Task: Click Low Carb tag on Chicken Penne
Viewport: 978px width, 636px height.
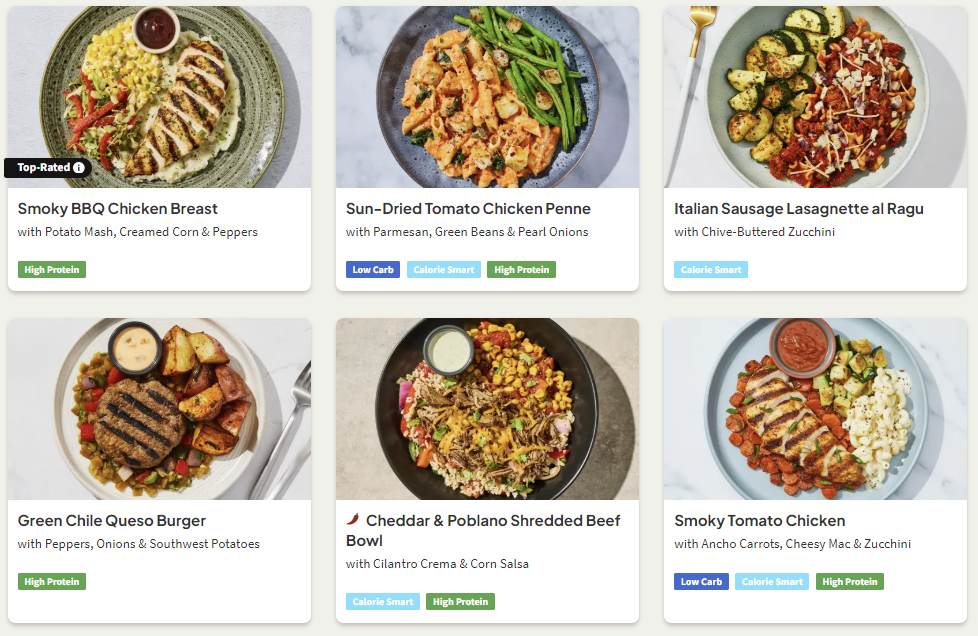Action: click(x=373, y=270)
